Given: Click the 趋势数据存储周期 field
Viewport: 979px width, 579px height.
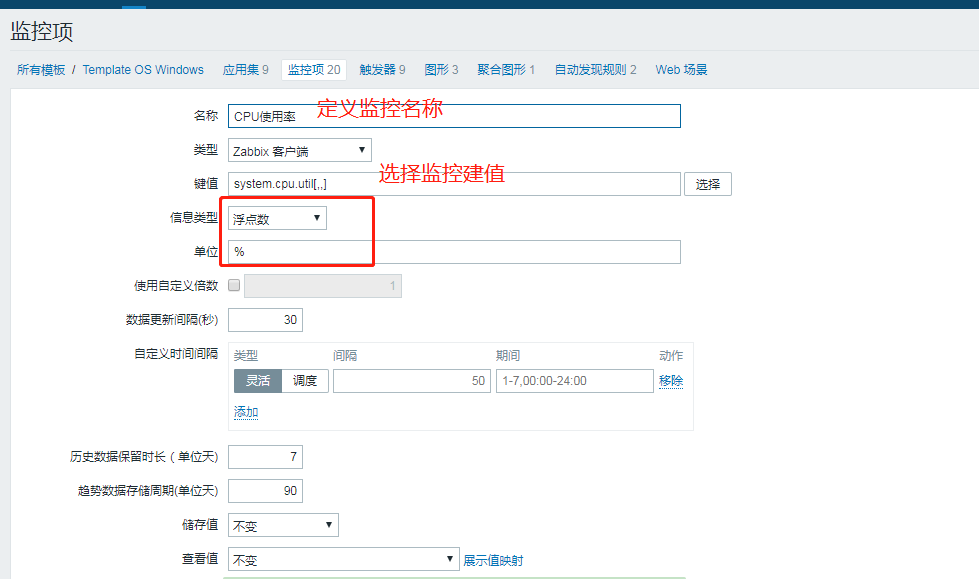Looking at the screenshot, I should (x=265, y=491).
